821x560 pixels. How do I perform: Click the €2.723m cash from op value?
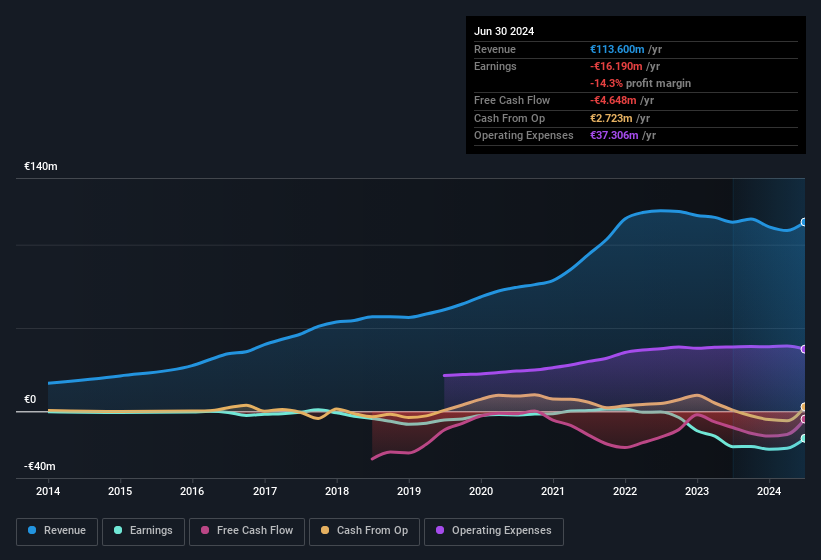point(611,118)
